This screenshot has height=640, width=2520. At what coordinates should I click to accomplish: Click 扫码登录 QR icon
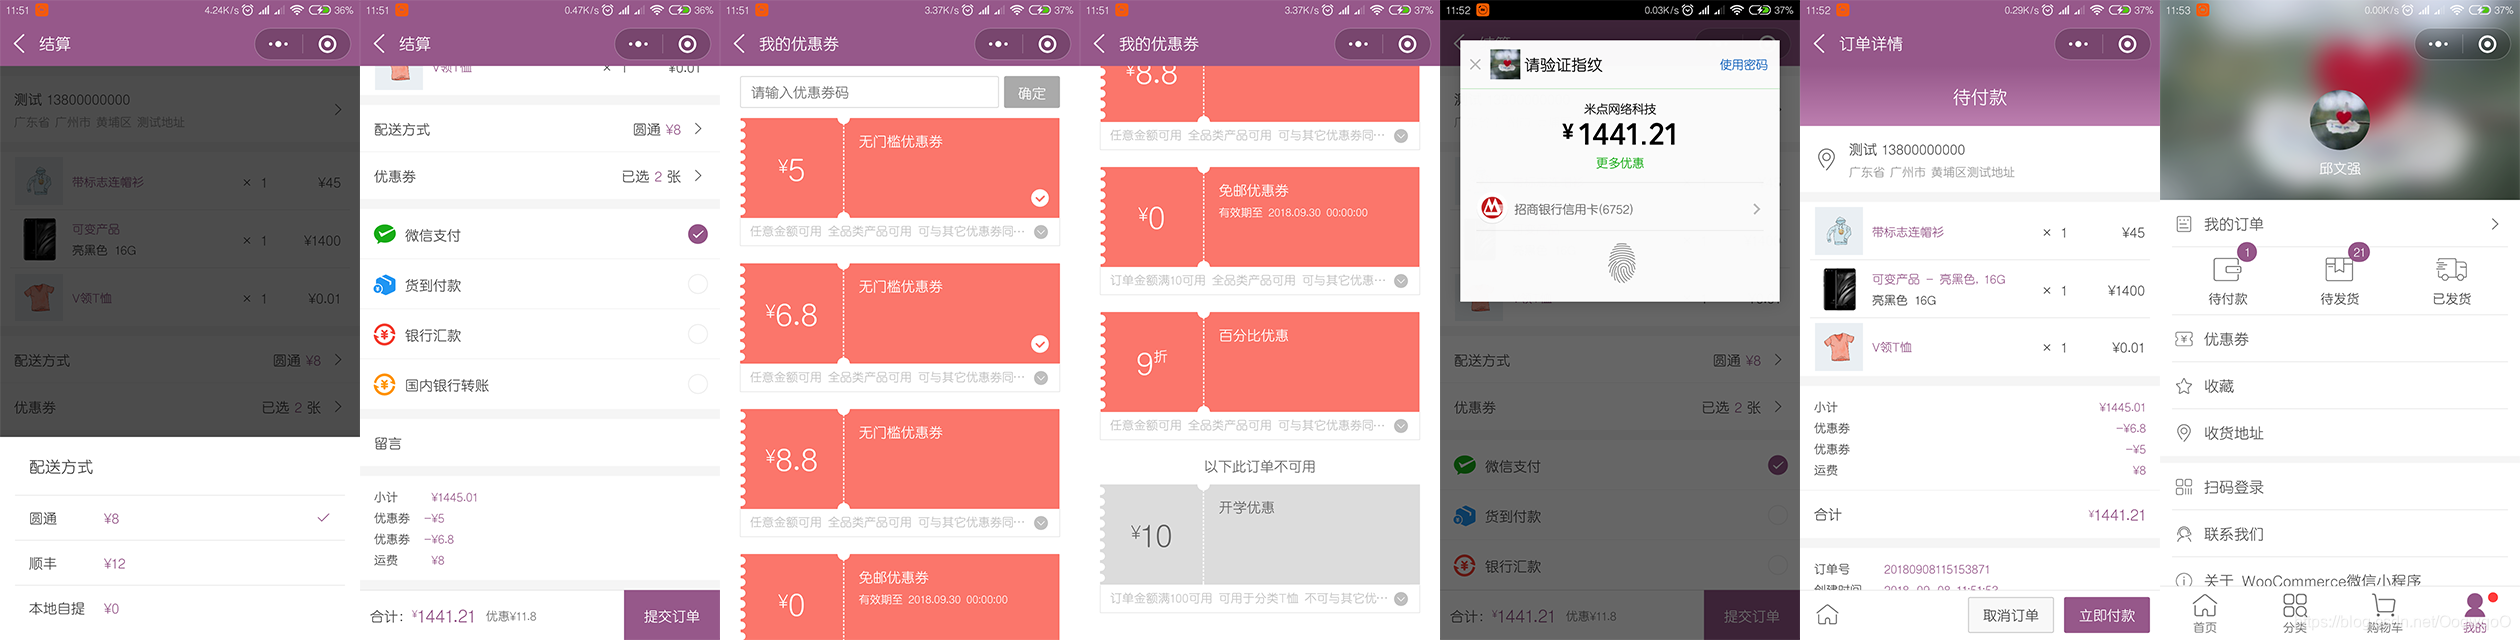tap(2184, 487)
